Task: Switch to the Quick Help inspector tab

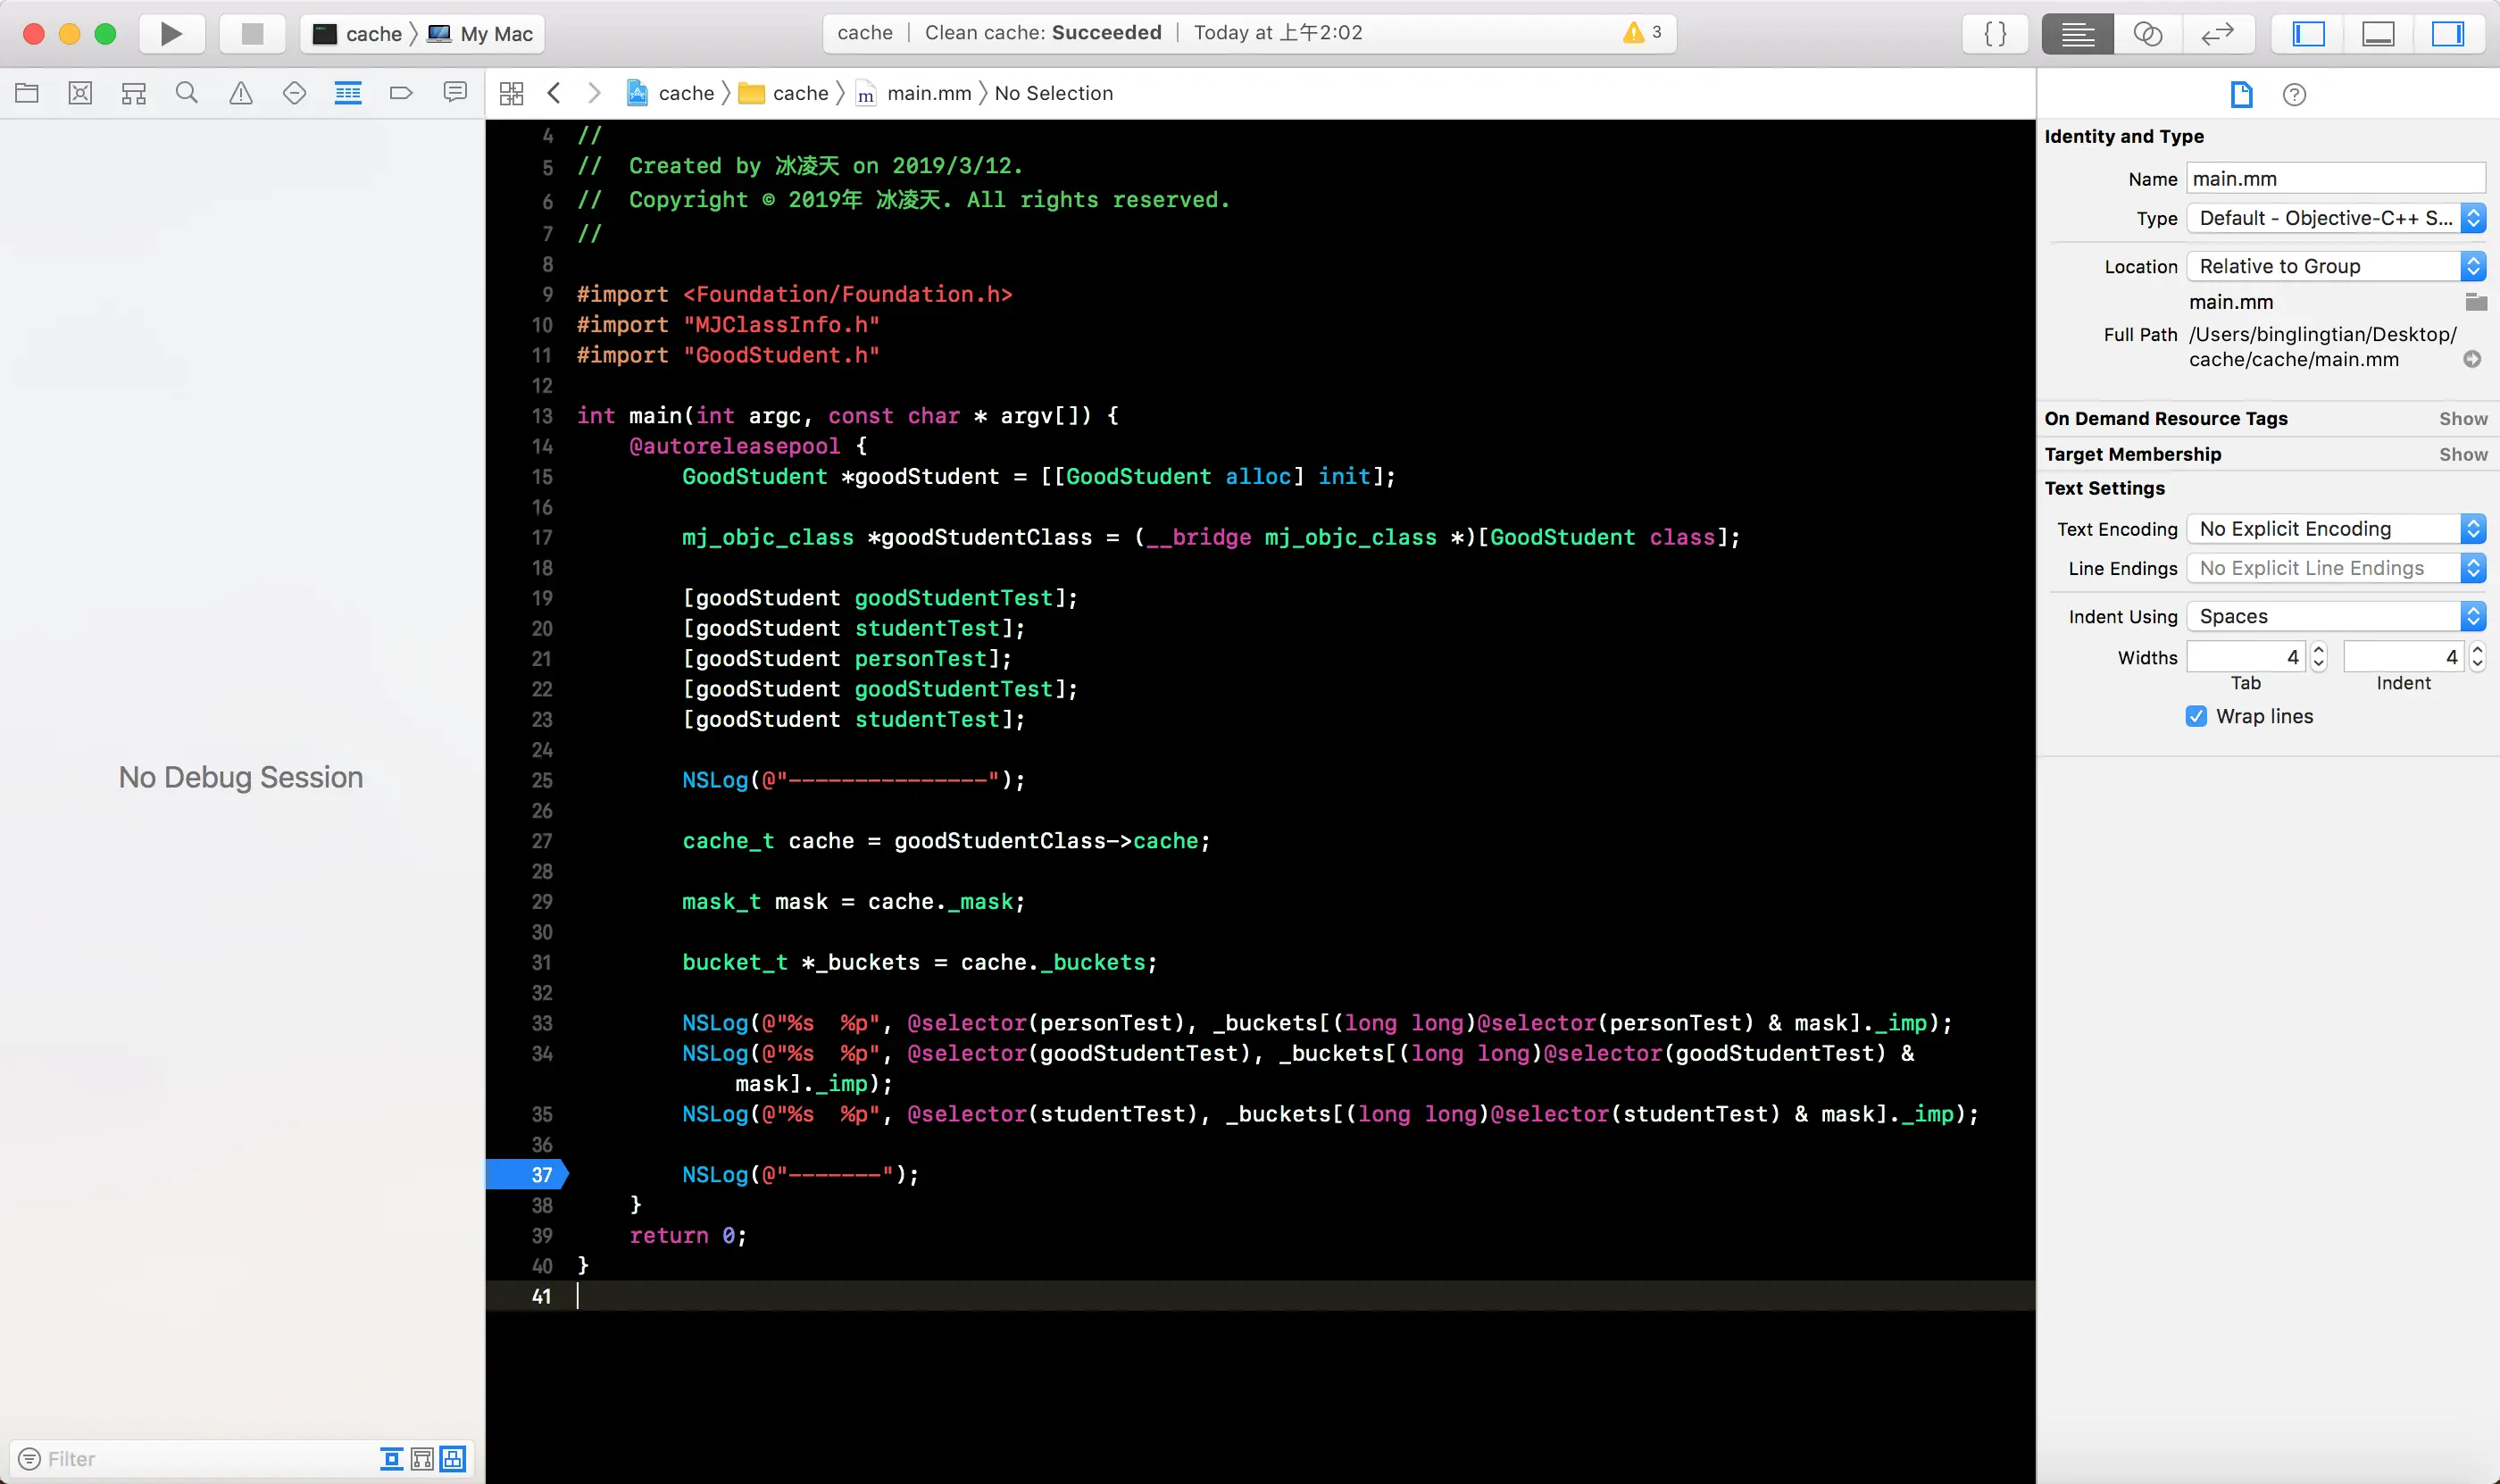Action: [x=2294, y=94]
